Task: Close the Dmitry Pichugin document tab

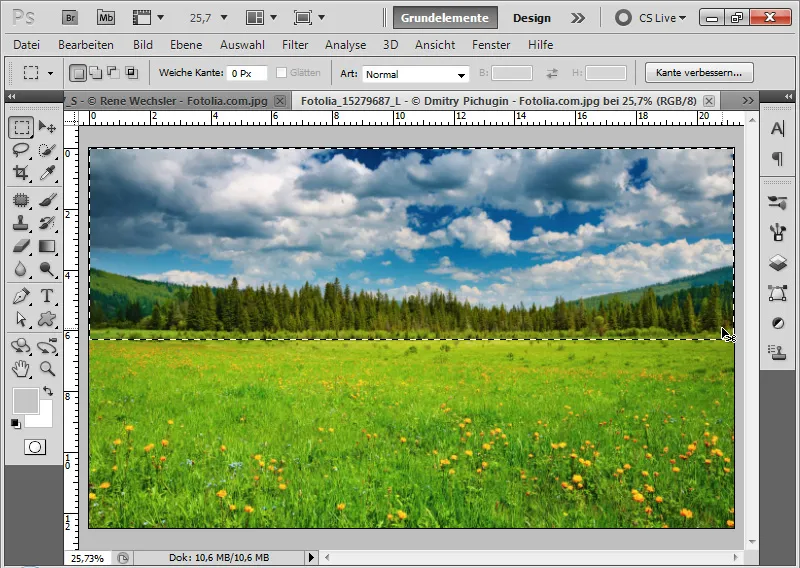Action: click(709, 101)
